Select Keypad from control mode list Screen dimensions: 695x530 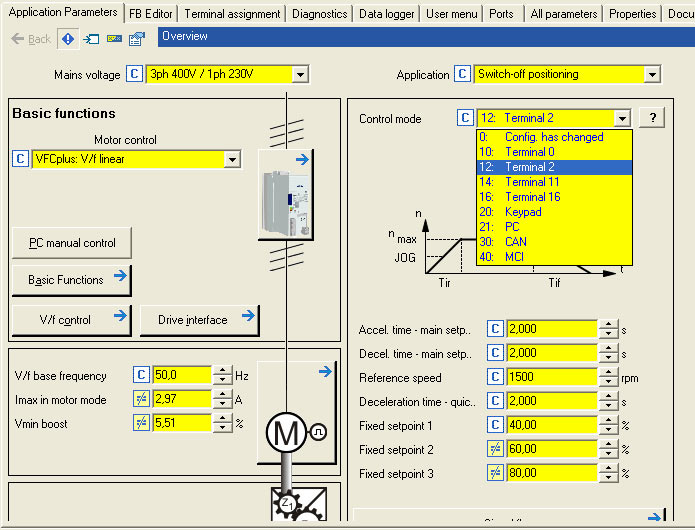pos(523,212)
